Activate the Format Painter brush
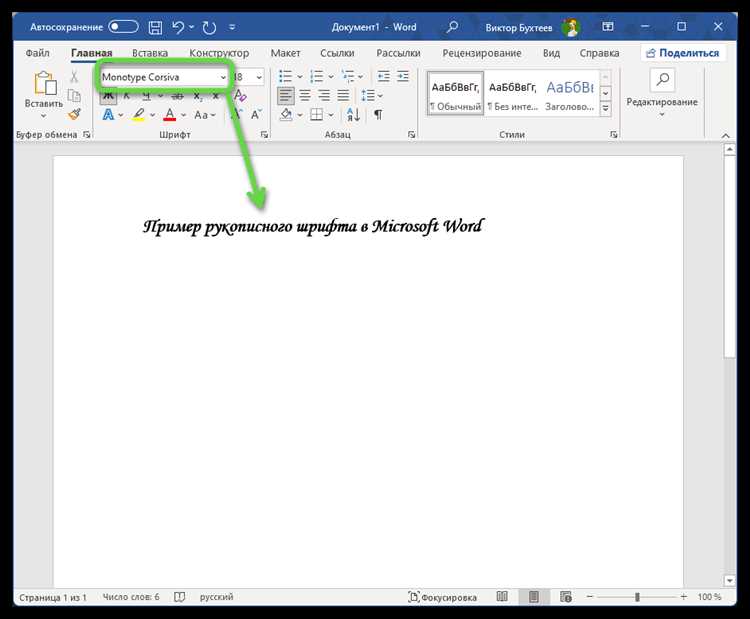This screenshot has height=619, width=750. click(74, 114)
